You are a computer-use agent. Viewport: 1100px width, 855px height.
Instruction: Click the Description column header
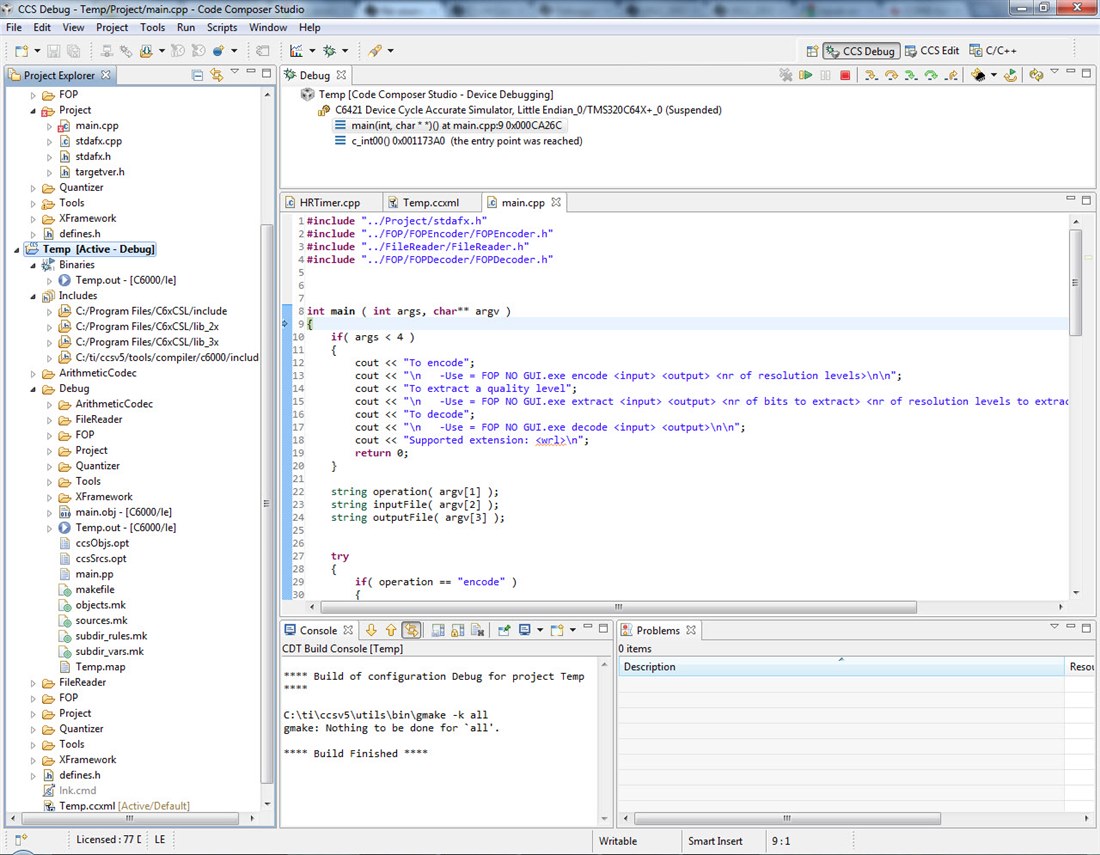pos(650,667)
